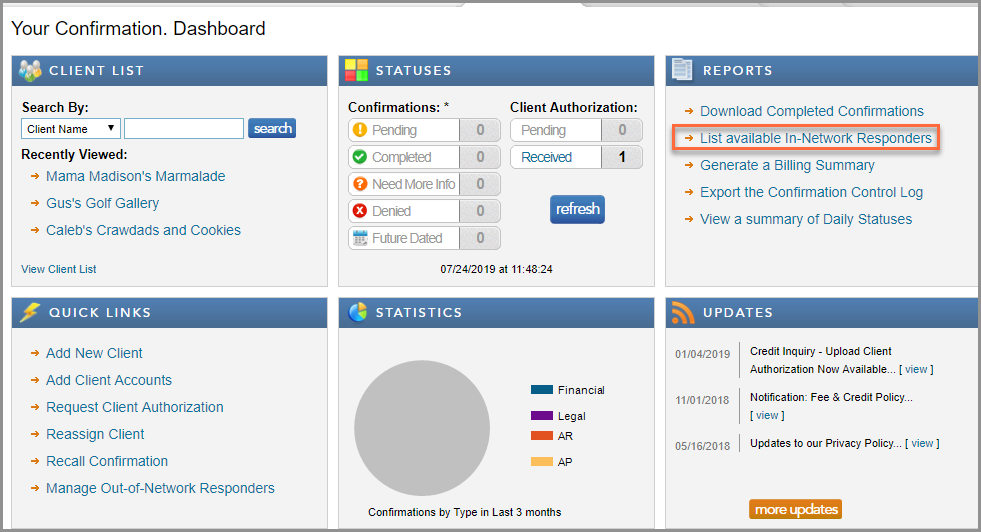Click the Updates RSS feed icon
Viewport: 981px width, 532px height.
(x=683, y=313)
